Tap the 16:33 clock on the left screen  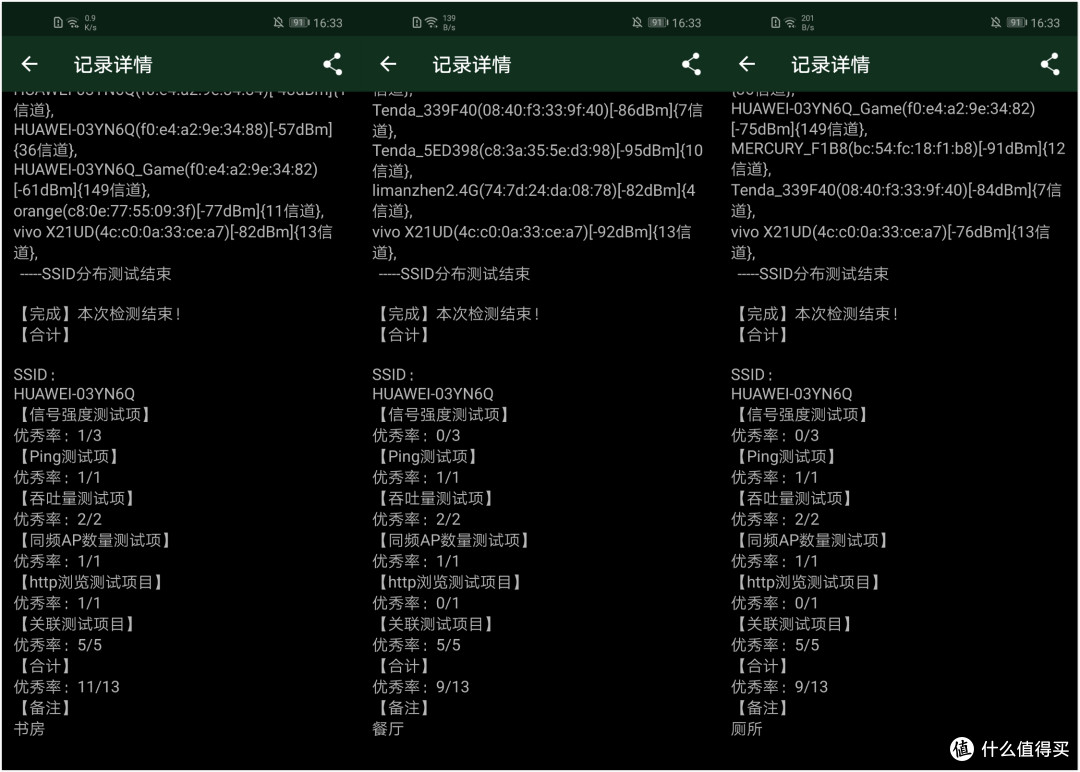click(328, 23)
